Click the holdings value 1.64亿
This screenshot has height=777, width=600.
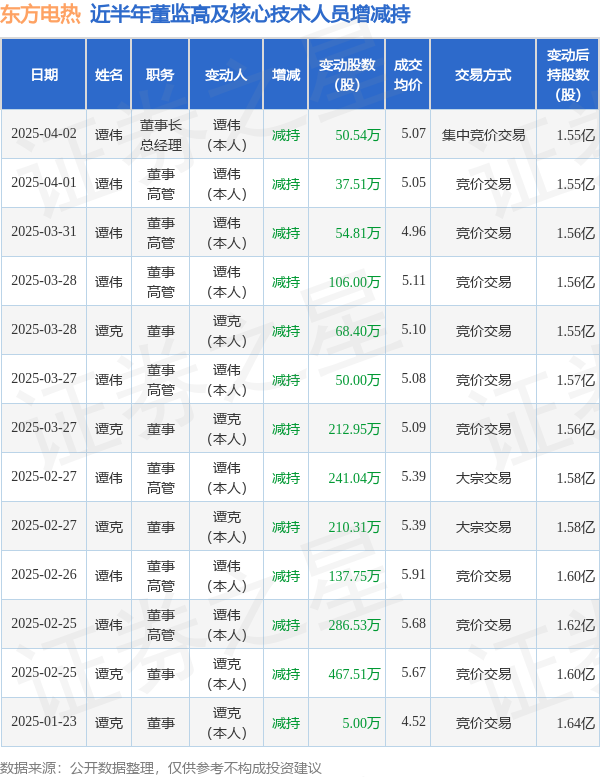pos(575,723)
